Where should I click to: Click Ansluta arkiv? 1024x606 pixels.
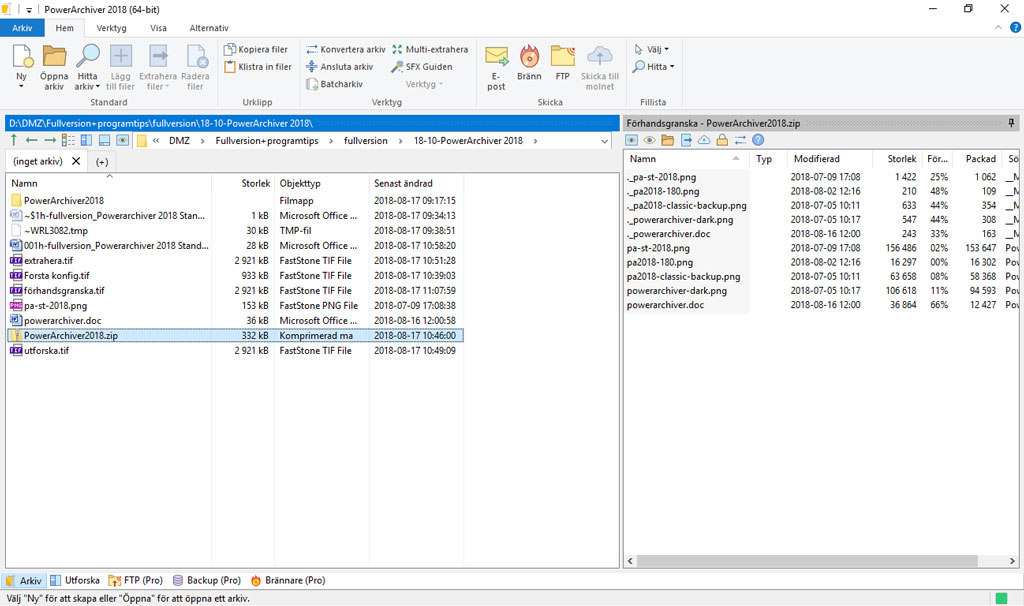tap(340, 67)
